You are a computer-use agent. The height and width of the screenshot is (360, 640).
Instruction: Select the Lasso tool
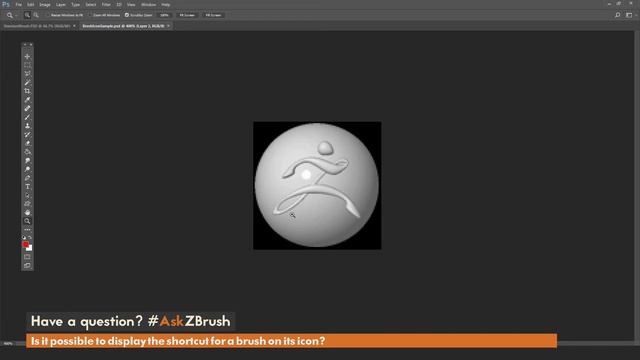tap(27, 73)
